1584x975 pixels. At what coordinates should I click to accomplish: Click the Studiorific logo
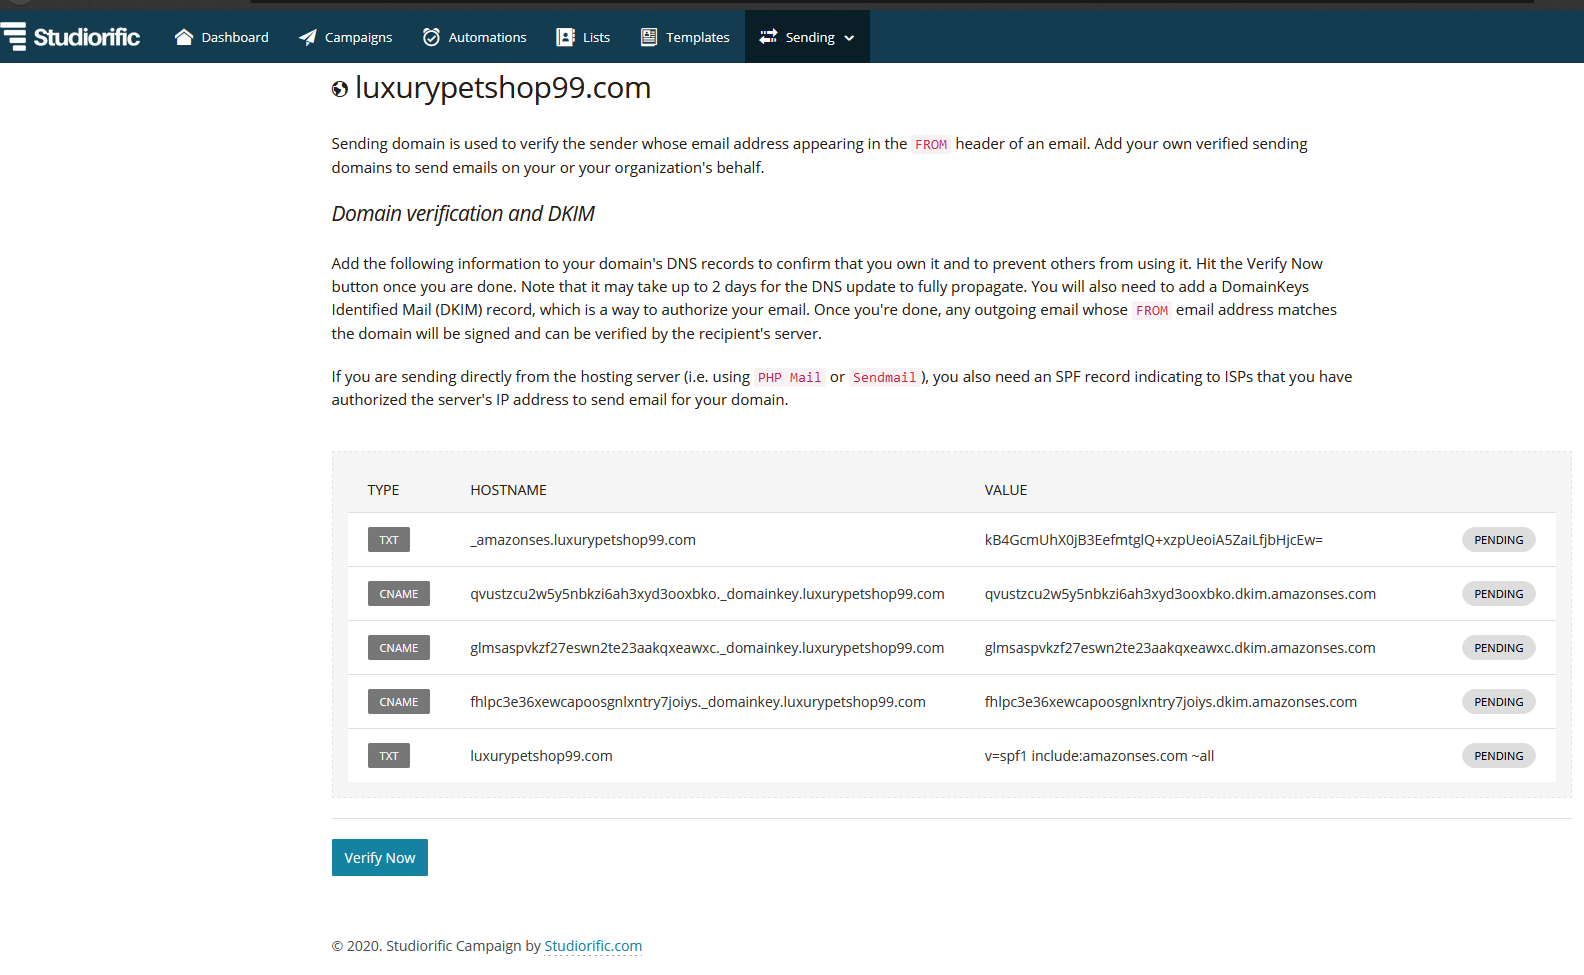71,37
